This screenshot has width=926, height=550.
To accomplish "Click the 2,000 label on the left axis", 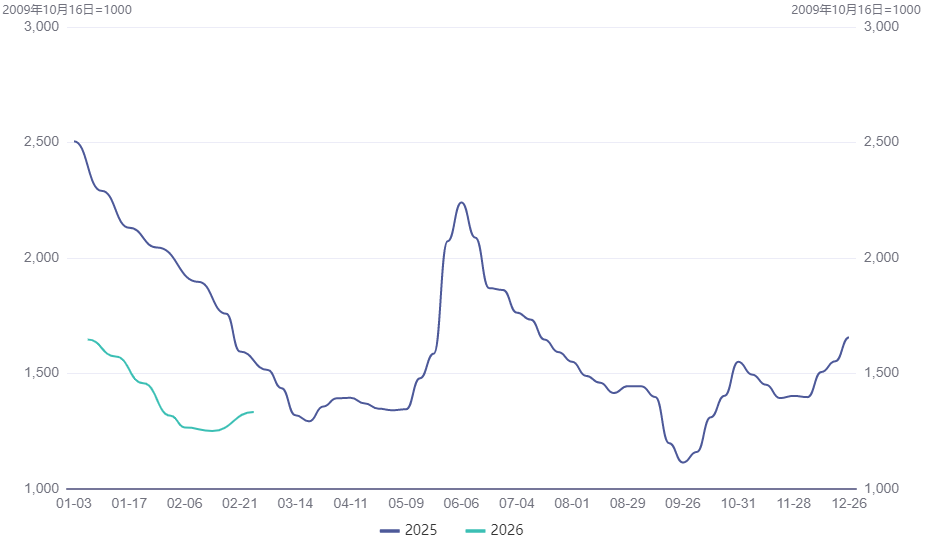I will coord(41,258).
